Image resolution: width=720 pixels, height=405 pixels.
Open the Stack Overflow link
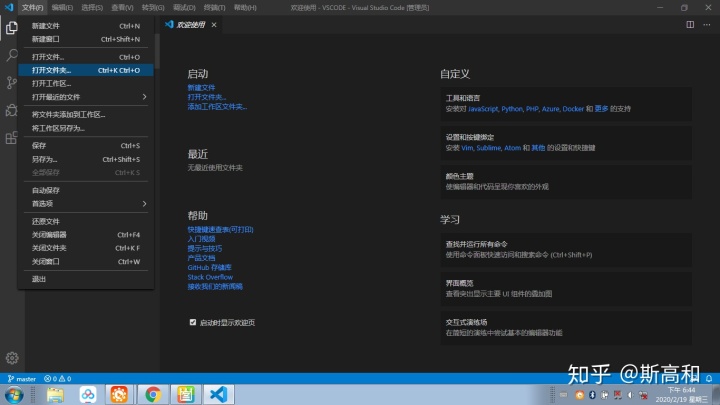210,277
